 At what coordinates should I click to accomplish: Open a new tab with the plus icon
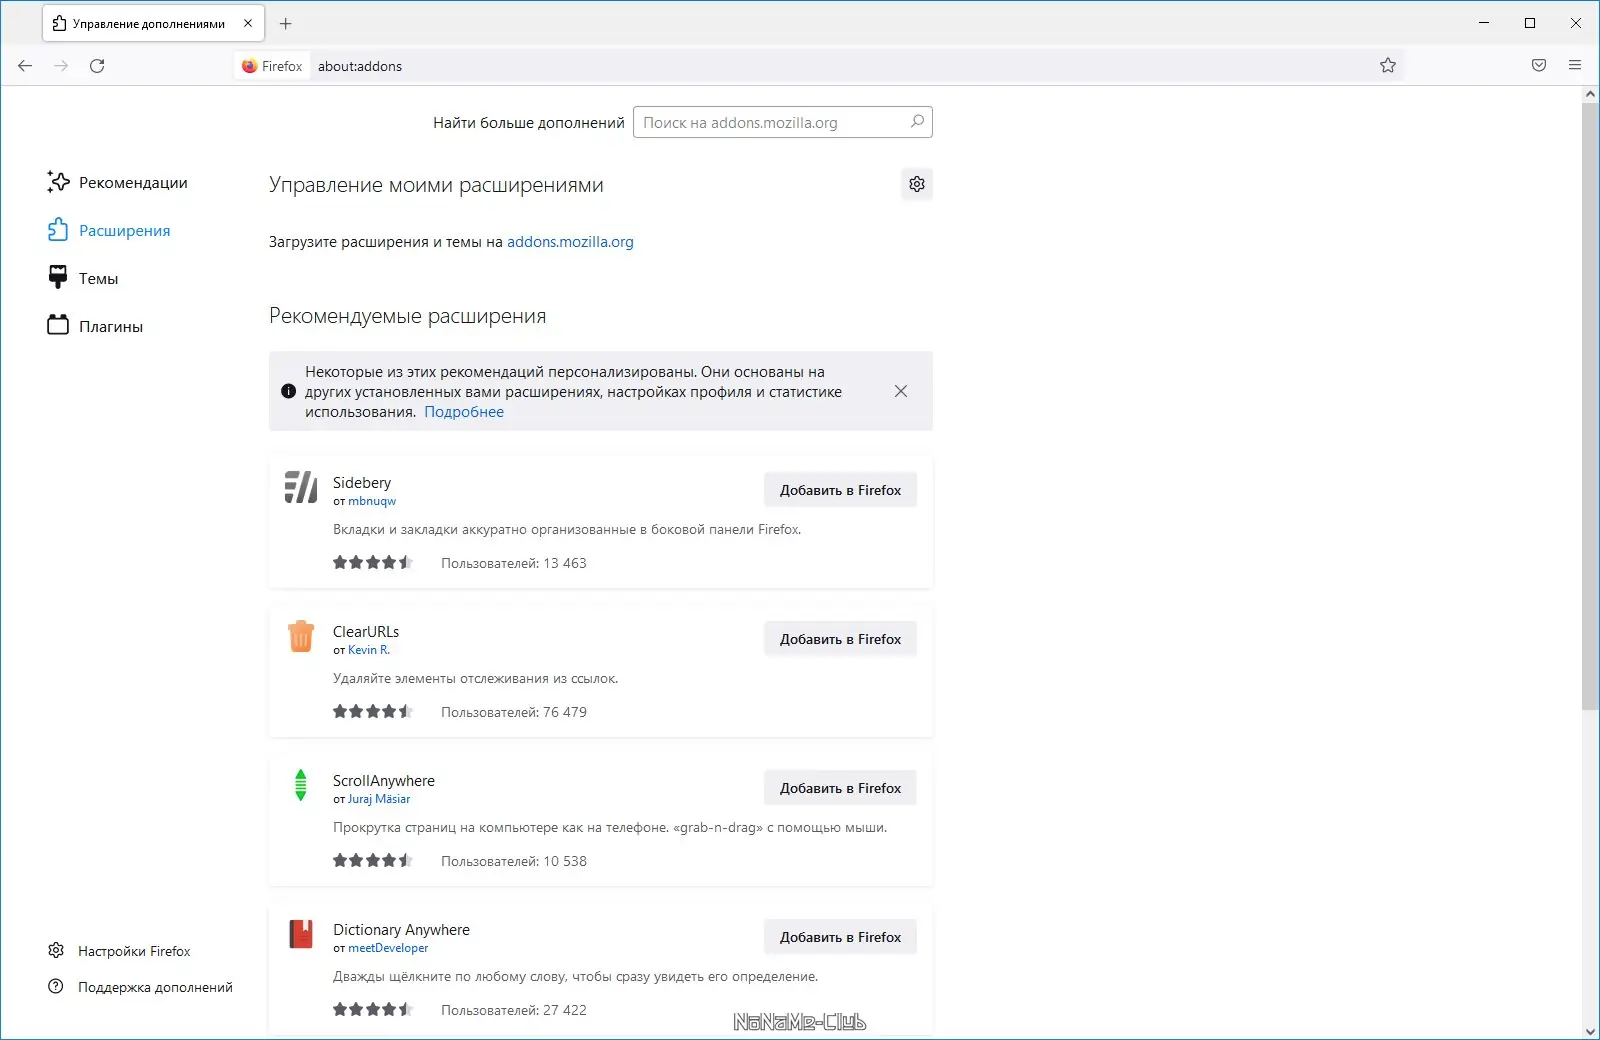[x=286, y=23]
